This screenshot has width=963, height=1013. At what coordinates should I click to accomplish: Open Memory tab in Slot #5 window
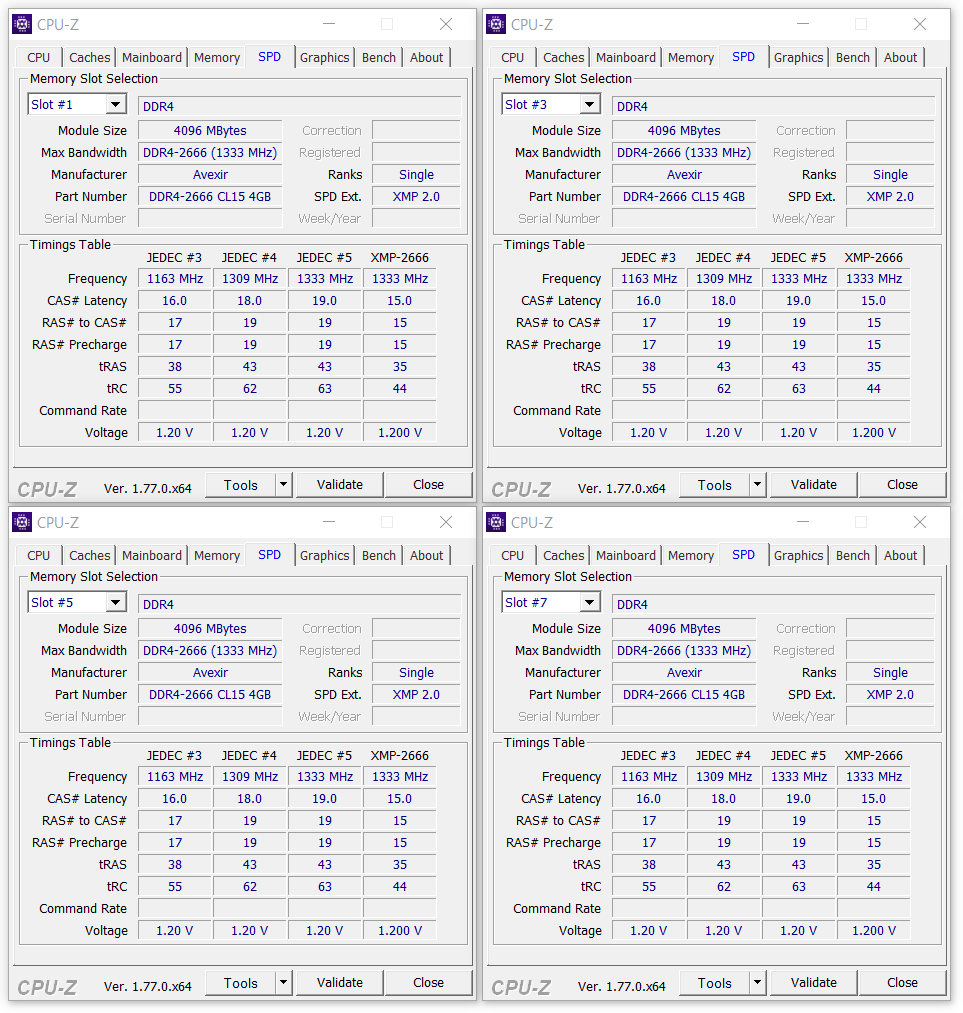pyautogui.click(x=217, y=556)
